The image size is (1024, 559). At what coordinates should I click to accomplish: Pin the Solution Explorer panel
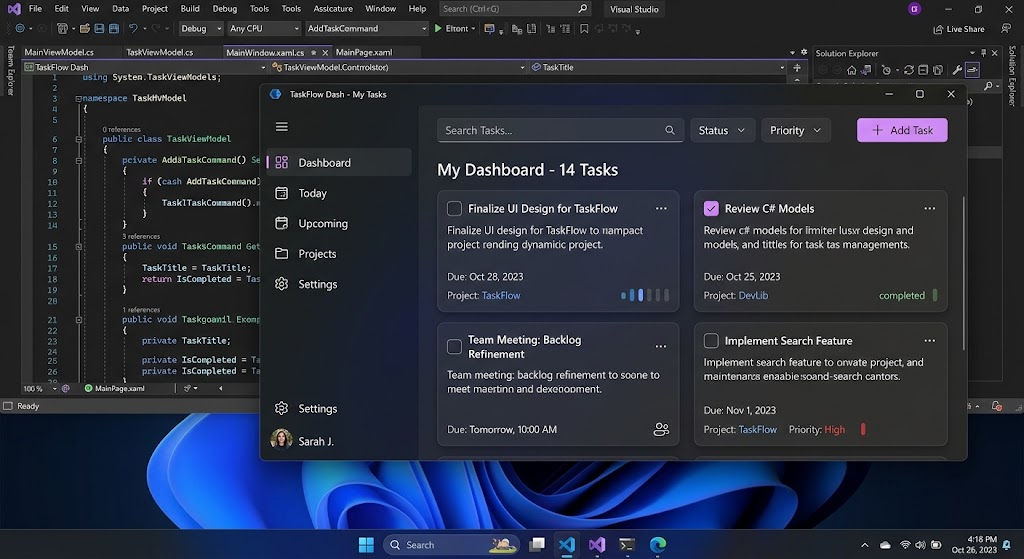pos(984,53)
